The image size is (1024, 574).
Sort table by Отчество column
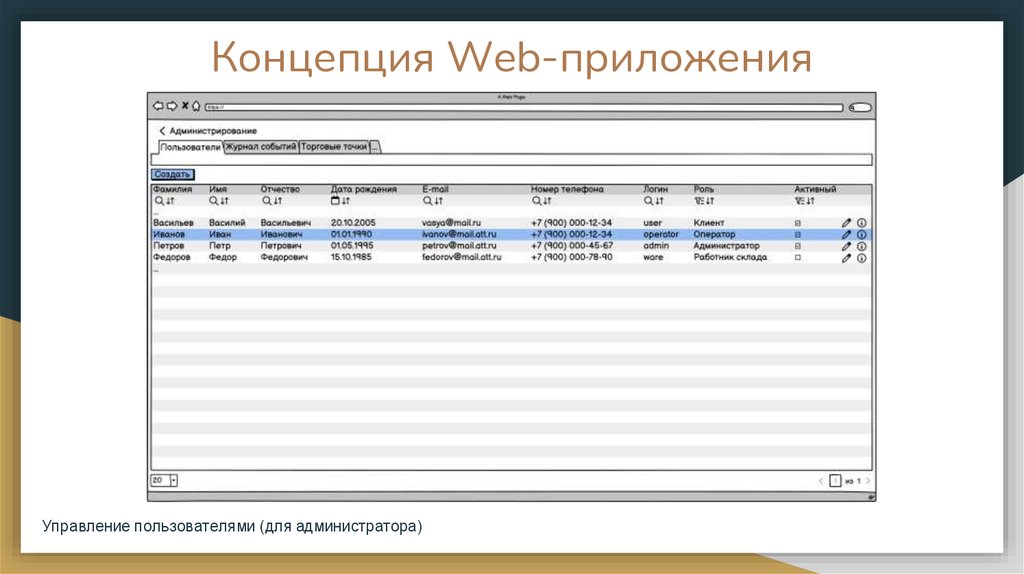[278, 201]
